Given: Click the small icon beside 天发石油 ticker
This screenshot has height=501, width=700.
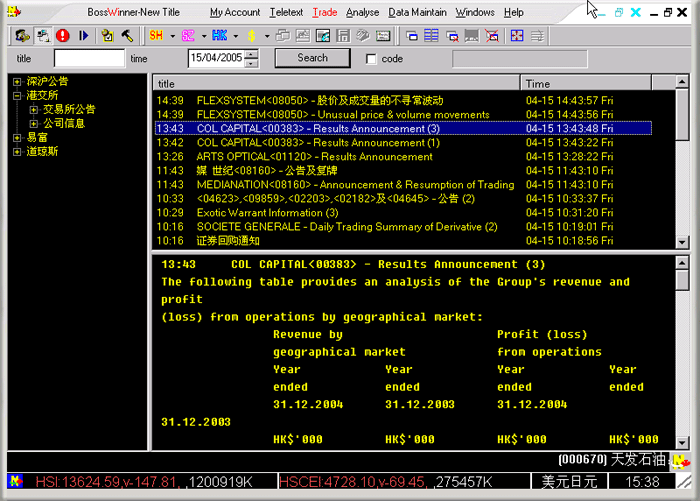Looking at the screenshot, I should [x=680, y=461].
